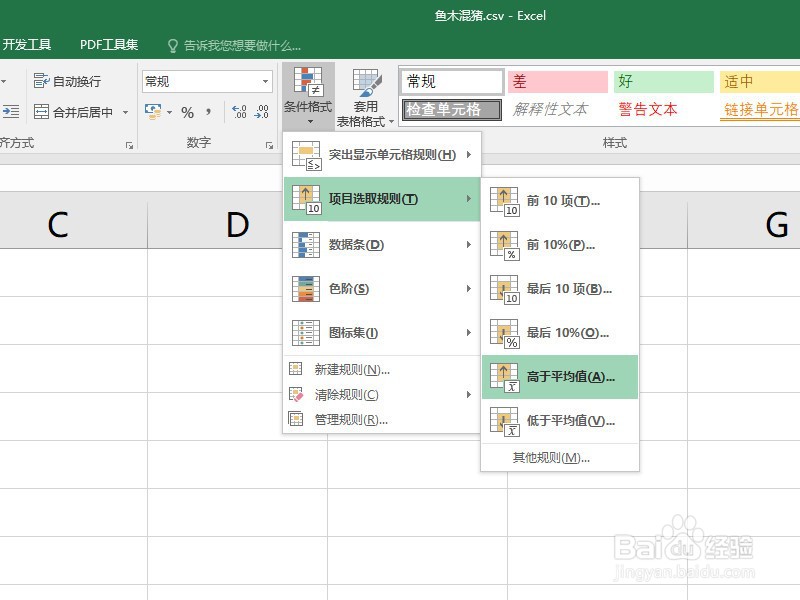Apply the 链接单元格 linked cell style
The height and width of the screenshot is (600, 800).
tap(760, 109)
